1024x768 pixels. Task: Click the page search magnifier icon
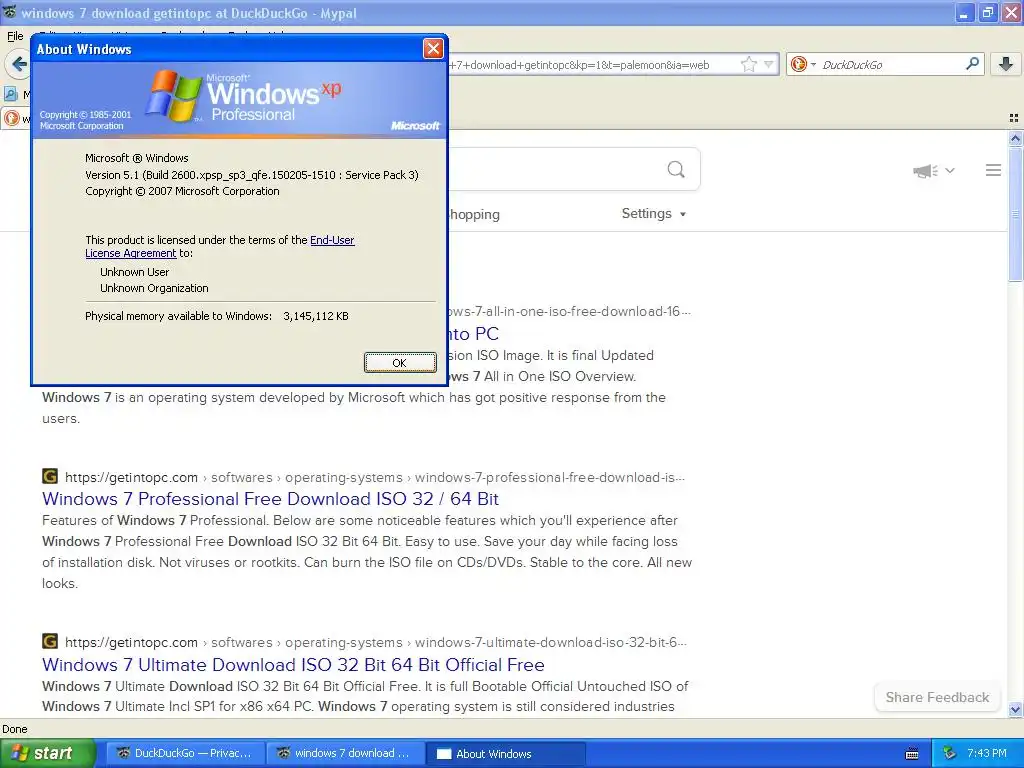[676, 170]
